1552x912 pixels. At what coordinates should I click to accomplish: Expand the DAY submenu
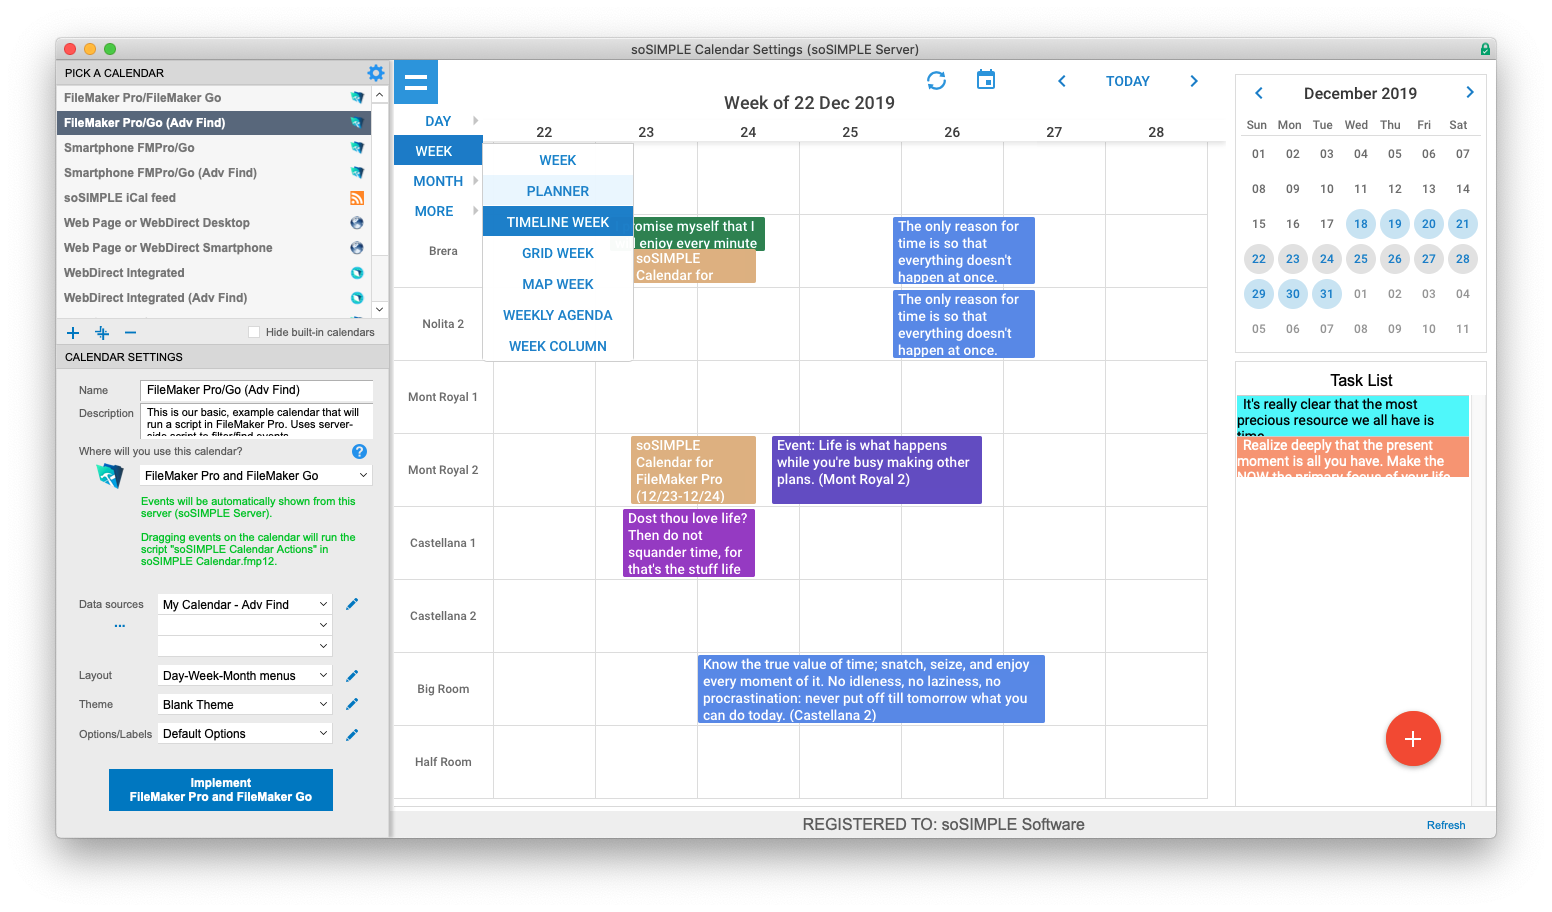[x=438, y=121]
